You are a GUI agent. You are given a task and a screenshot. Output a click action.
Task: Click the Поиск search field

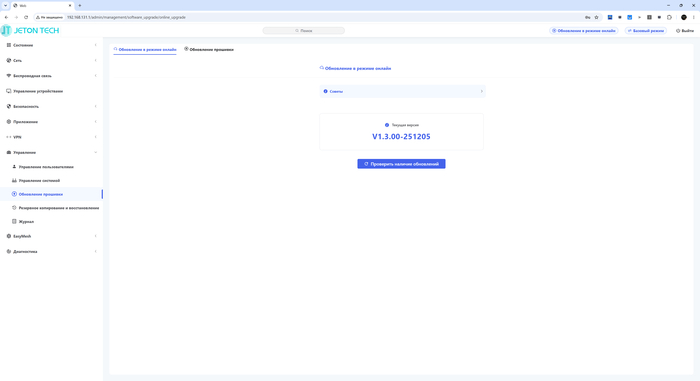[x=304, y=30]
